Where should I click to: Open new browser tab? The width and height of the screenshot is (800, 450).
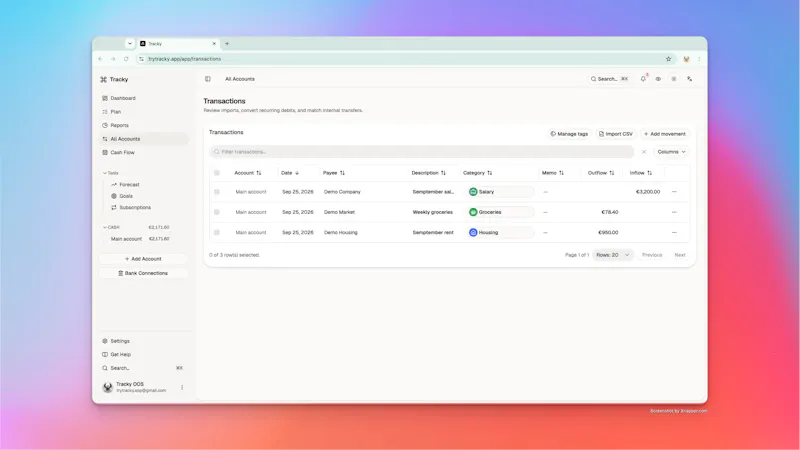[227, 44]
